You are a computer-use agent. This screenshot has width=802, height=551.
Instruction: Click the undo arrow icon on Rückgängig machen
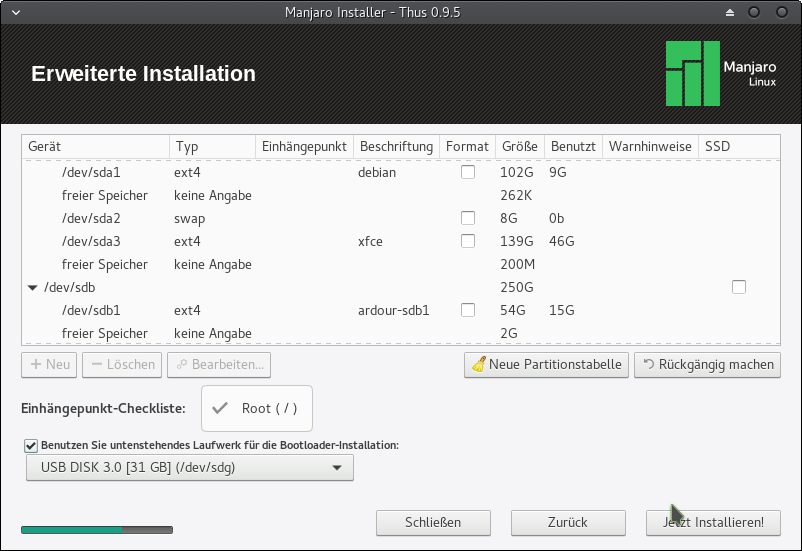(648, 365)
